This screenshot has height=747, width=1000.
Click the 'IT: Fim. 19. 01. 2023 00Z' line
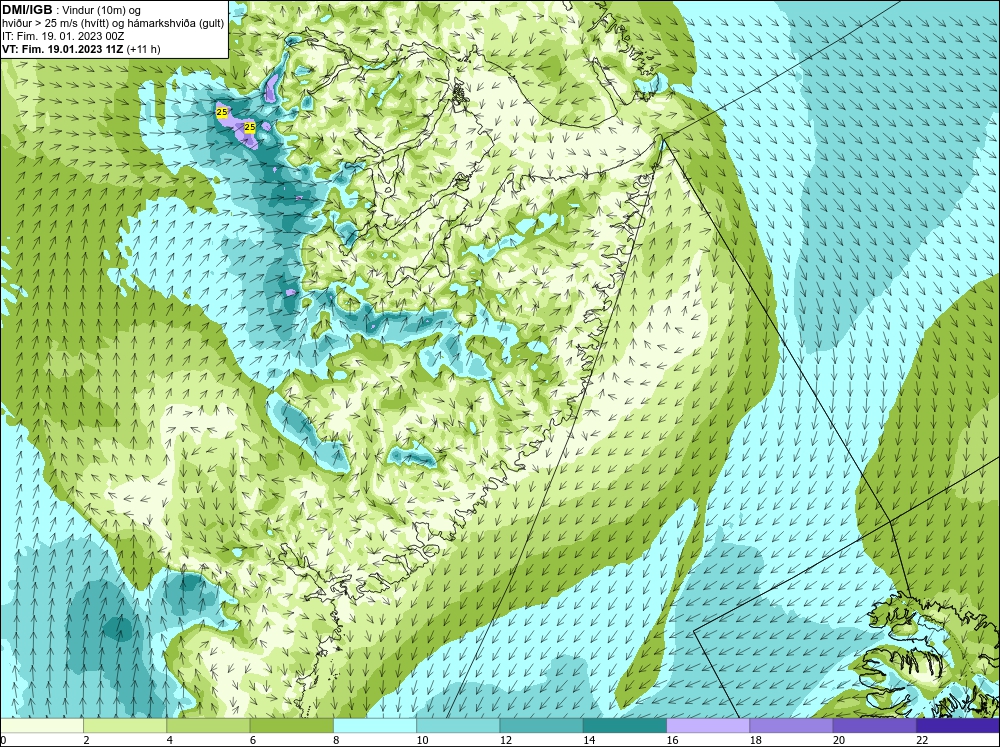click(x=63, y=36)
